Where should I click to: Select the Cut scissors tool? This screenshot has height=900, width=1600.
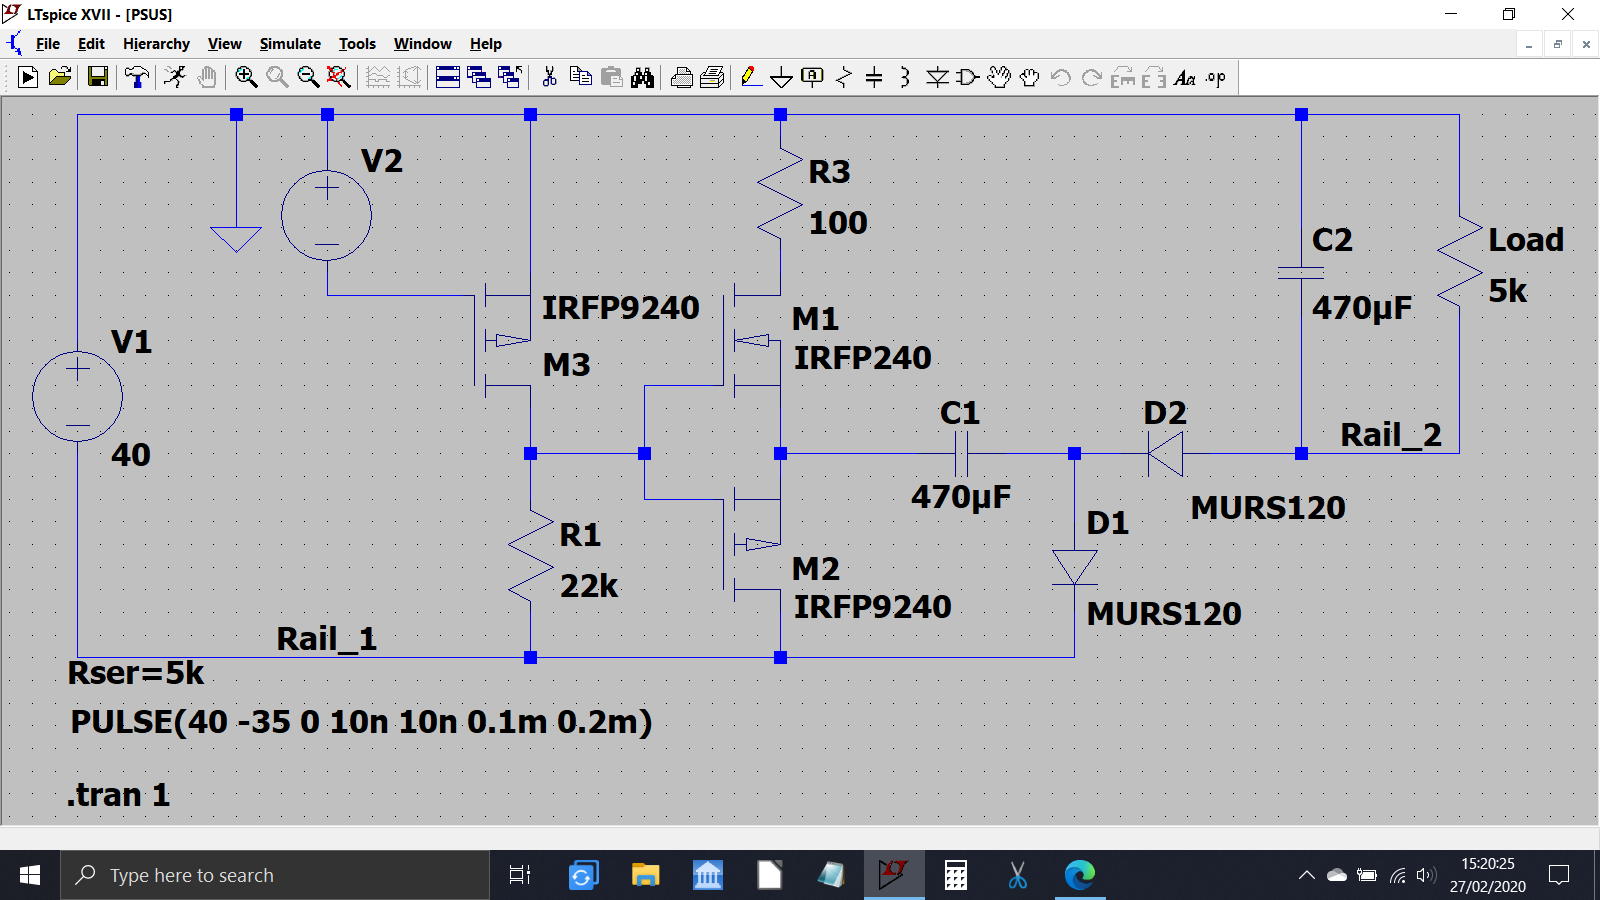pyautogui.click(x=549, y=77)
